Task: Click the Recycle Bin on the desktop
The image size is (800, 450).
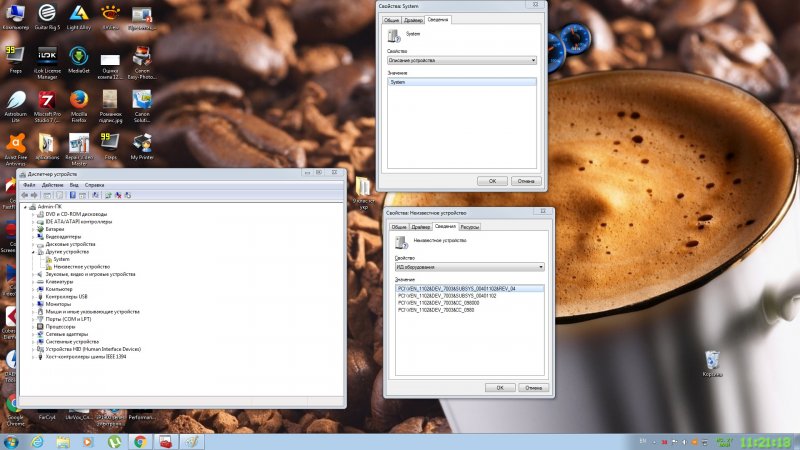Action: (x=712, y=360)
